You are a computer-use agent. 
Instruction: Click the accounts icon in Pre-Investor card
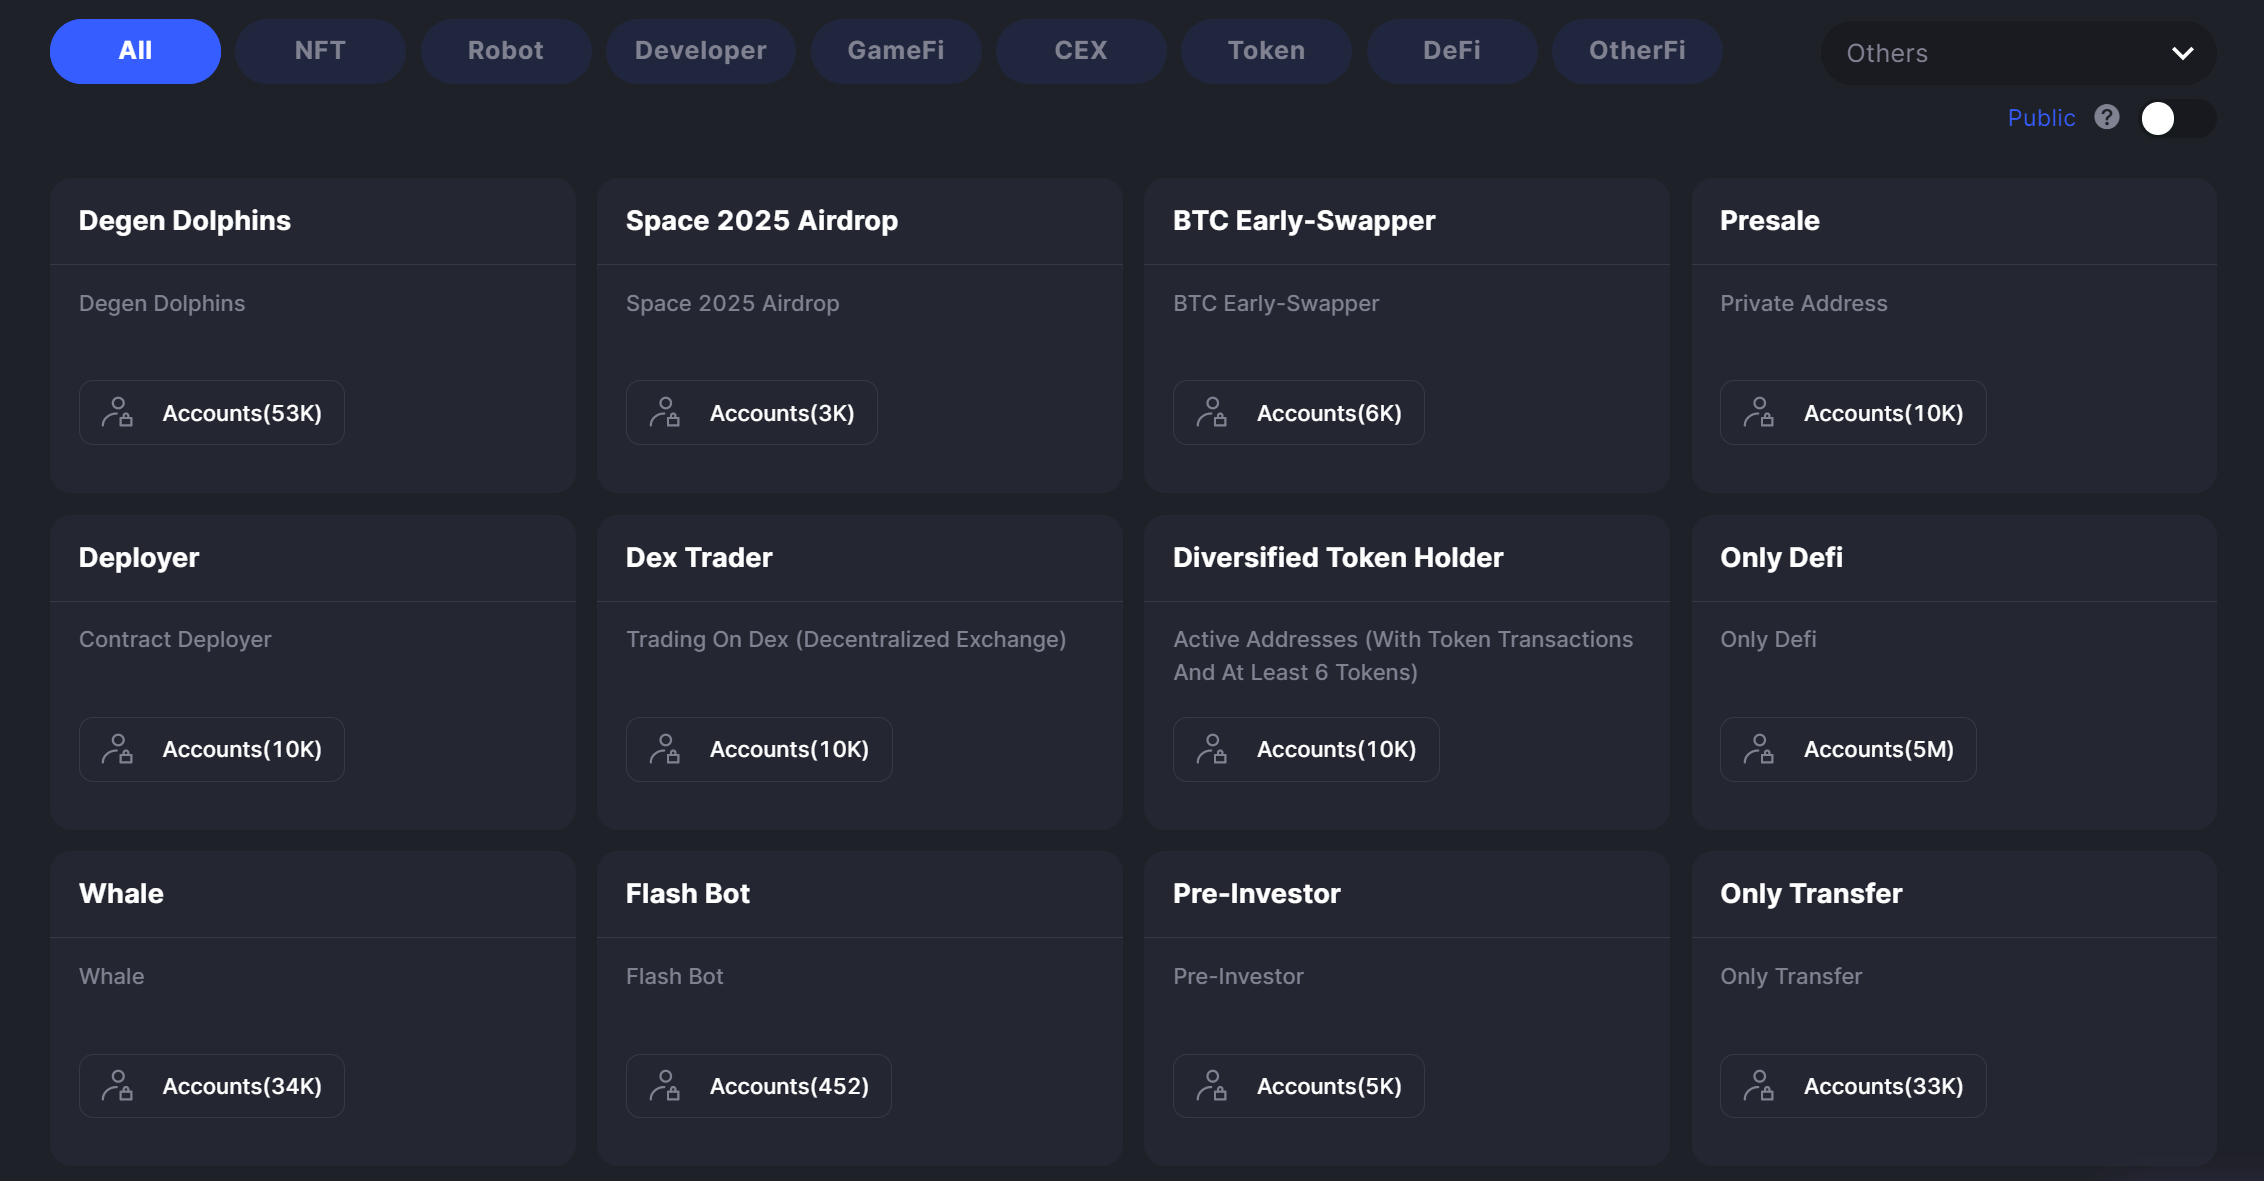[x=1212, y=1085]
